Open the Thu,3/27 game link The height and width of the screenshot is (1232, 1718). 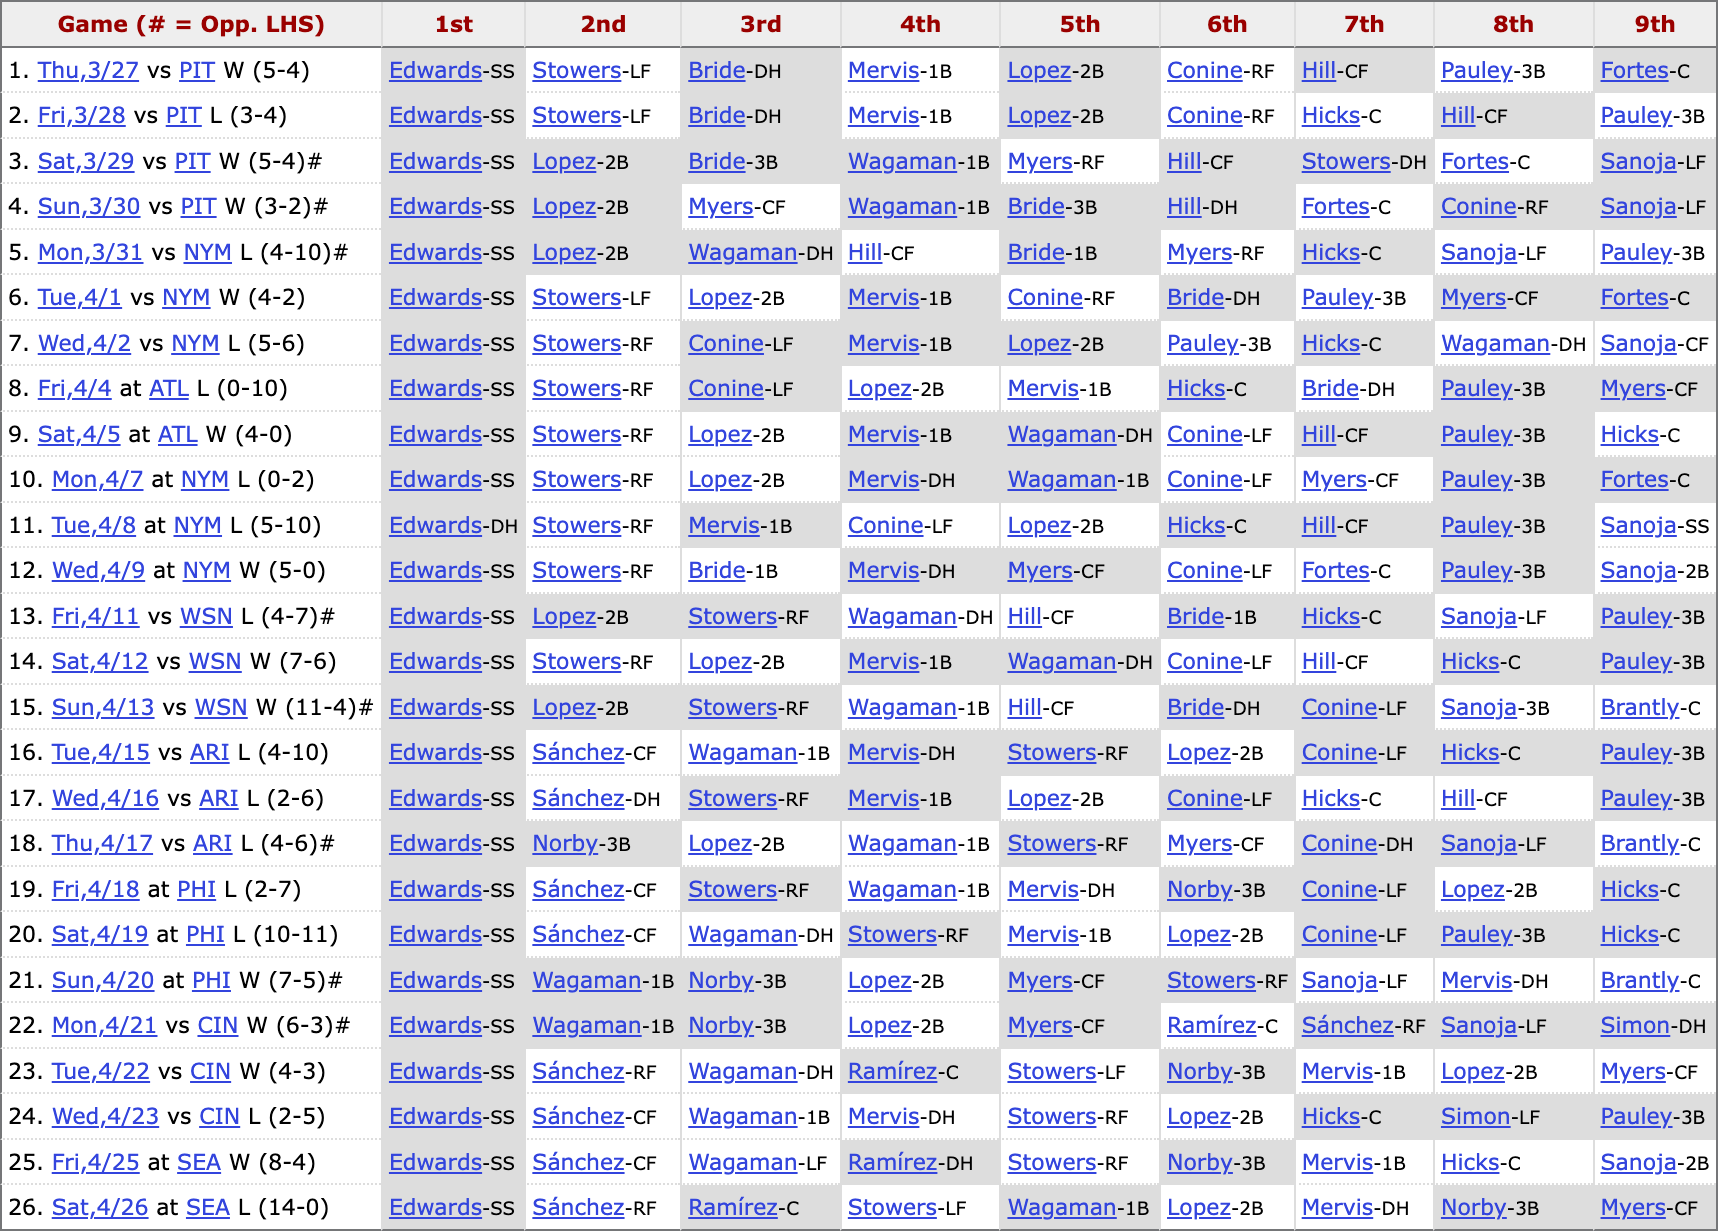tap(88, 71)
